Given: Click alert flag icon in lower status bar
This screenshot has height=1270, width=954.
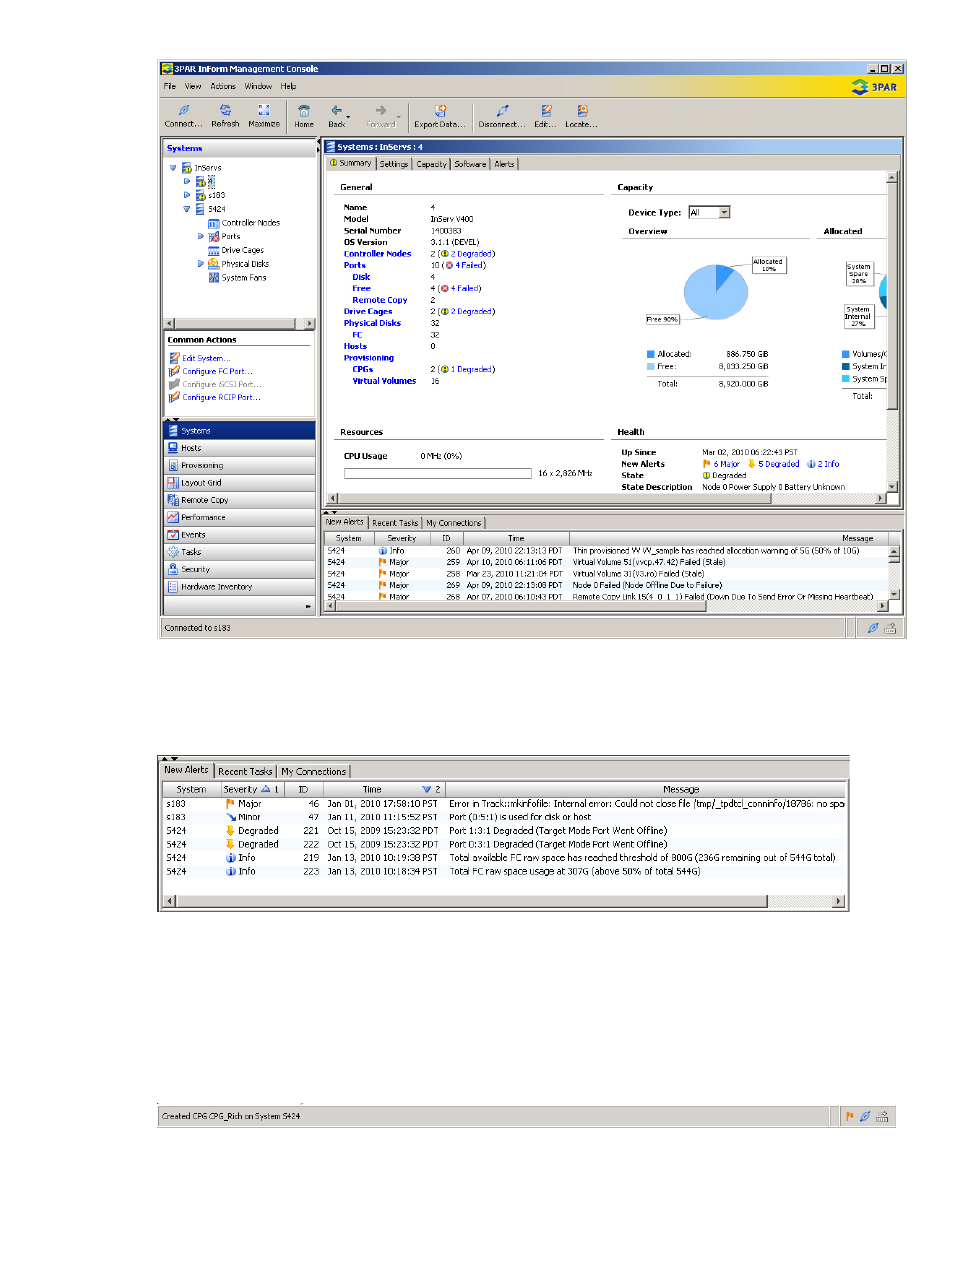Looking at the screenshot, I should point(850,1116).
